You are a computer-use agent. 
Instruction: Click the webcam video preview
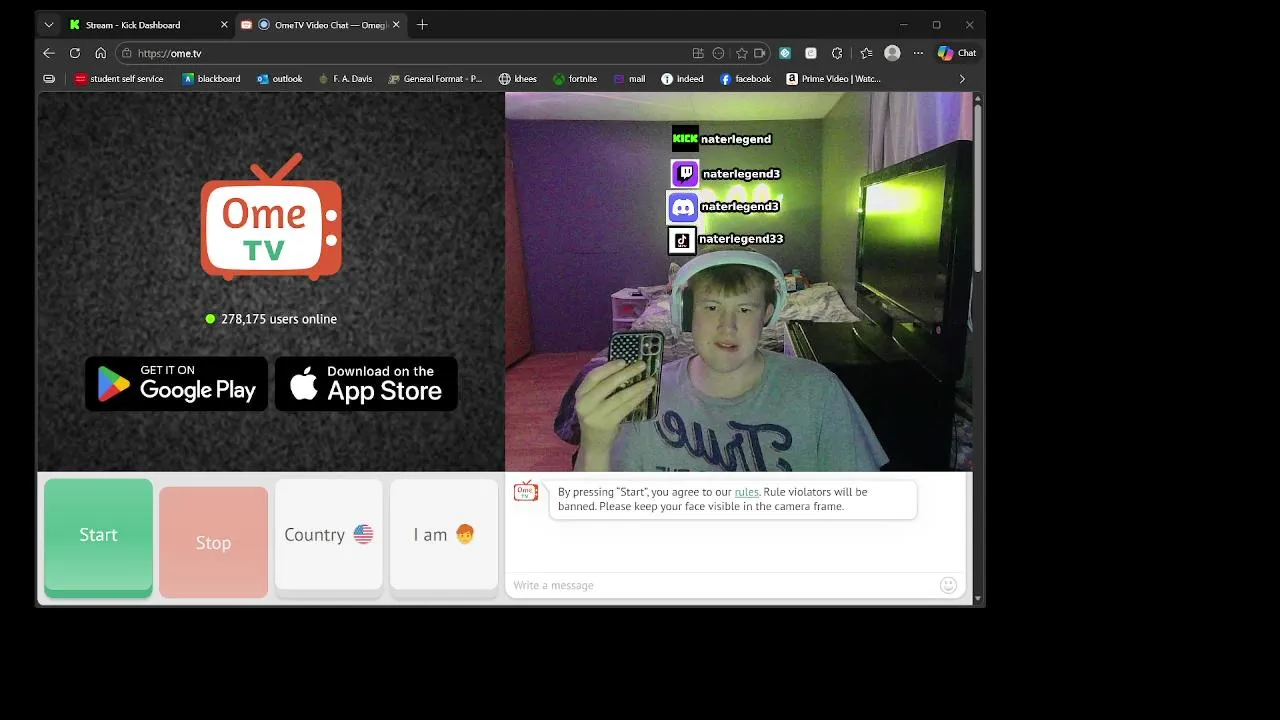tap(738, 281)
